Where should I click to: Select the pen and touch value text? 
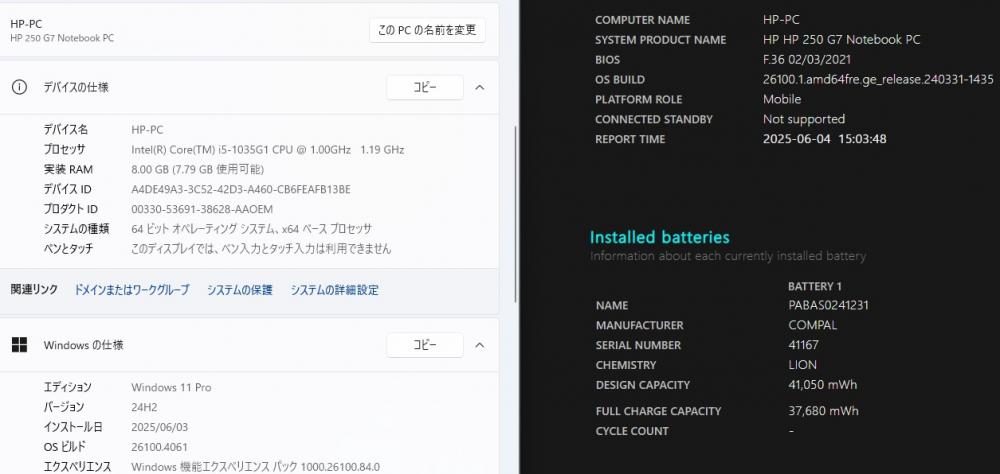coord(261,249)
